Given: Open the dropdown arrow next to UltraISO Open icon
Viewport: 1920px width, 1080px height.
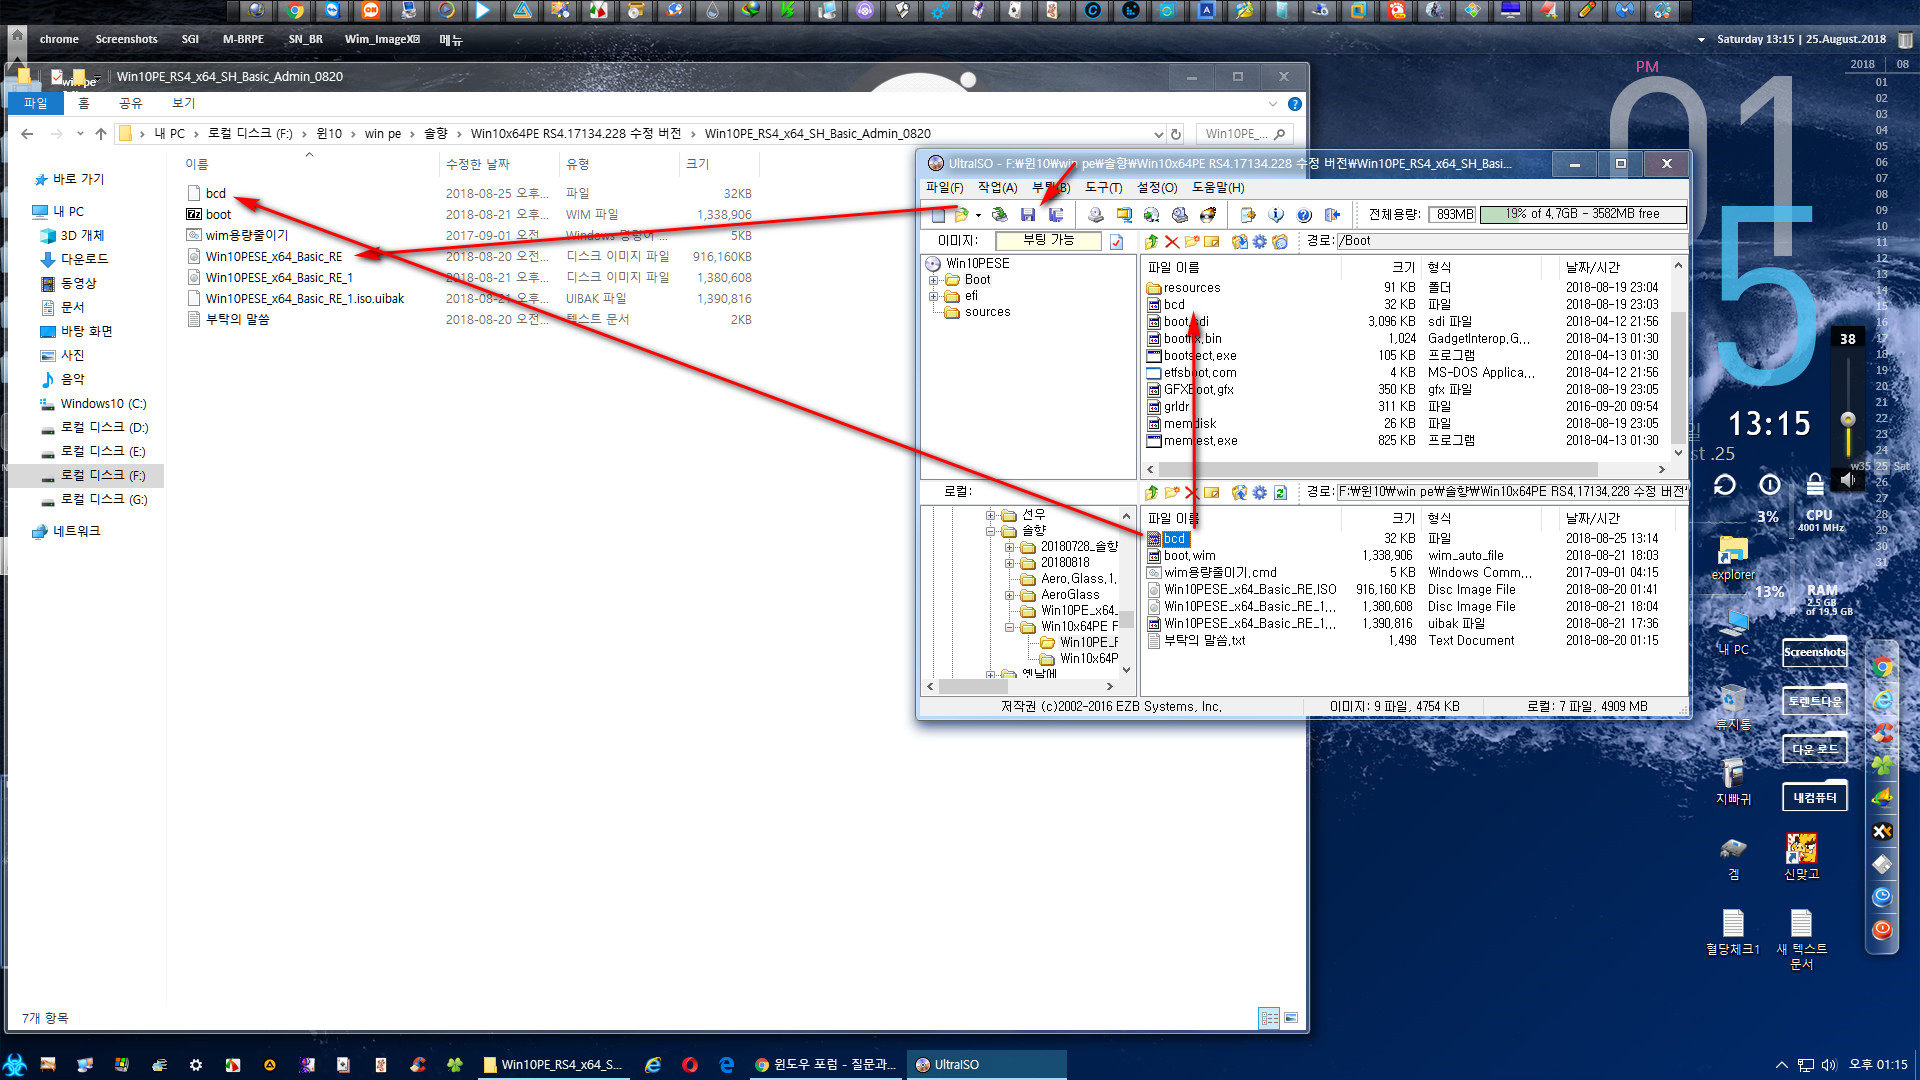Looking at the screenshot, I should (978, 215).
